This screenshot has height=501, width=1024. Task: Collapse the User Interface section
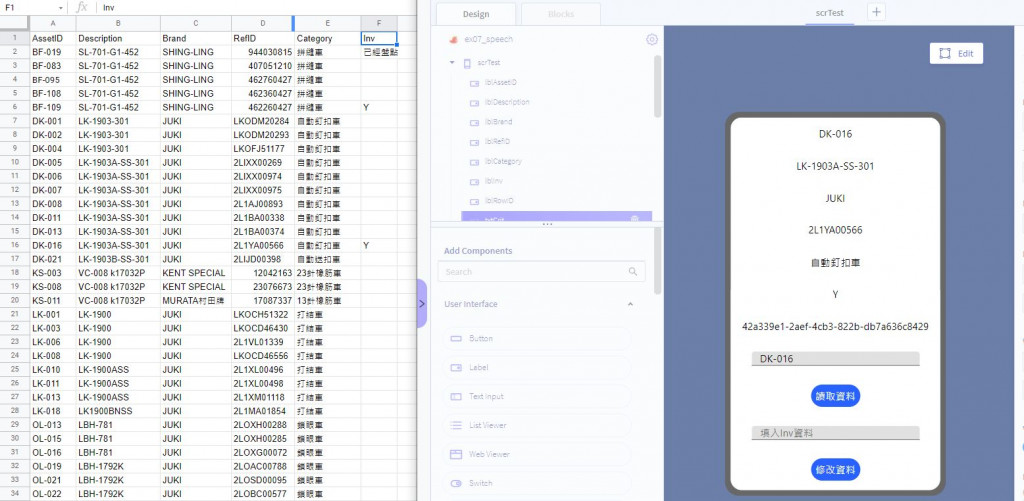pyautogui.click(x=630, y=304)
